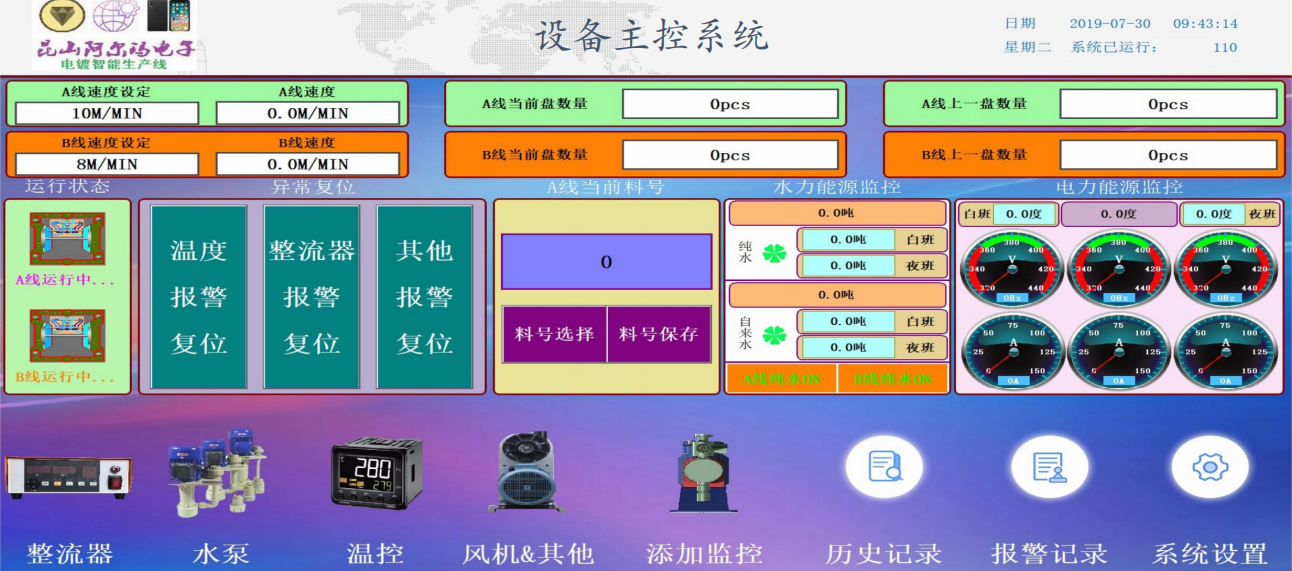Open the fan (风机&其他) icon
The width and height of the screenshot is (1292, 571).
coord(528,473)
